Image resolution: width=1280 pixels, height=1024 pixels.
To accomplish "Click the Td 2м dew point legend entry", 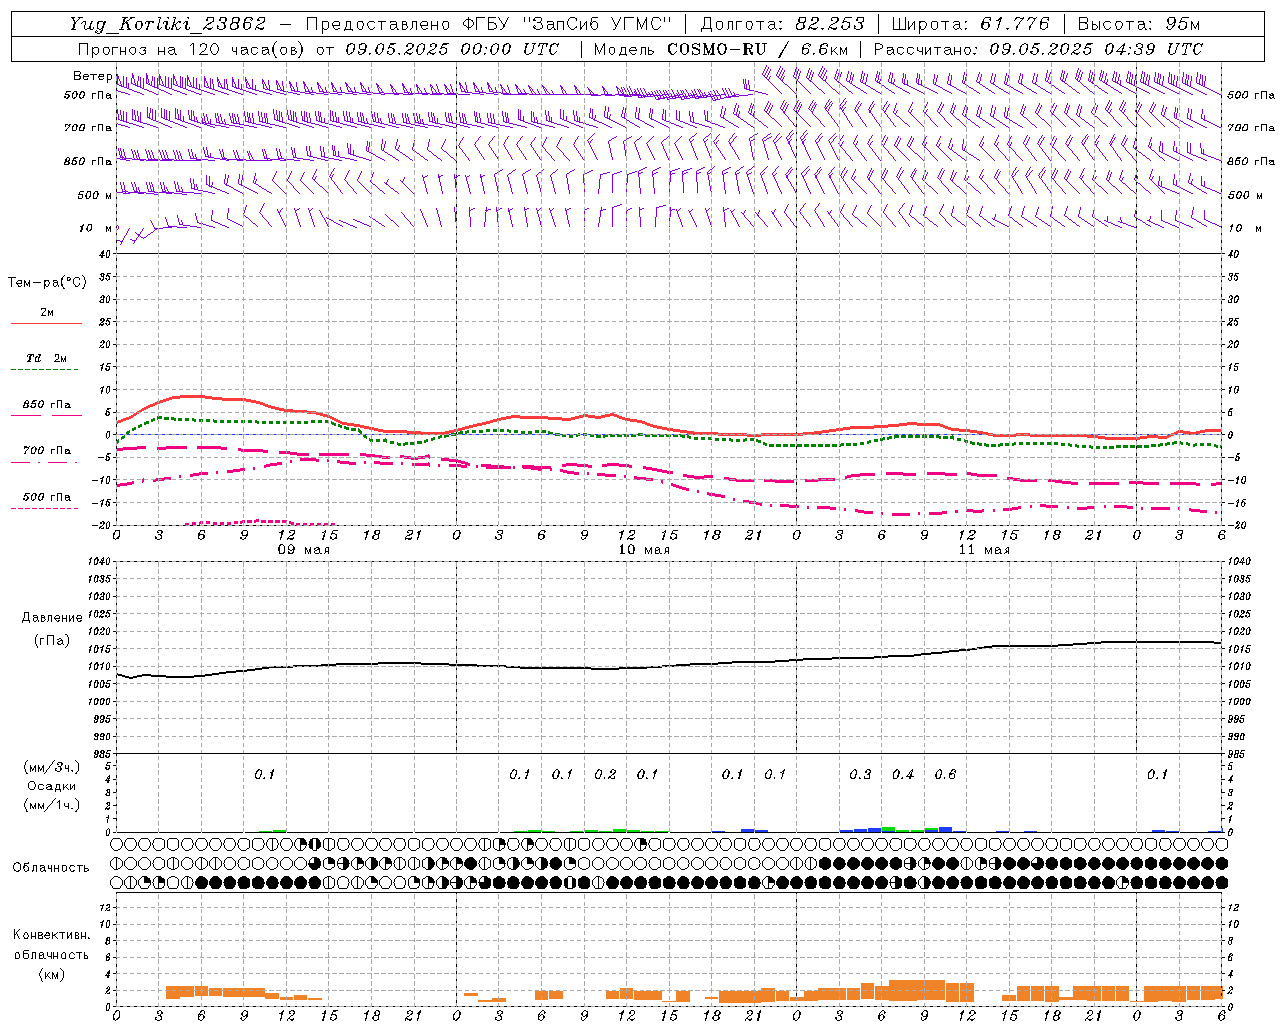I will [47, 358].
